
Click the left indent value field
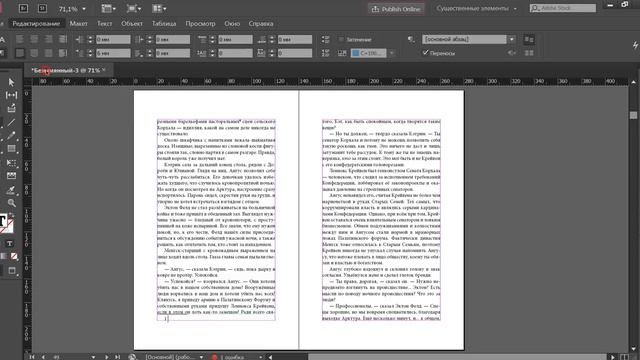point(113,39)
